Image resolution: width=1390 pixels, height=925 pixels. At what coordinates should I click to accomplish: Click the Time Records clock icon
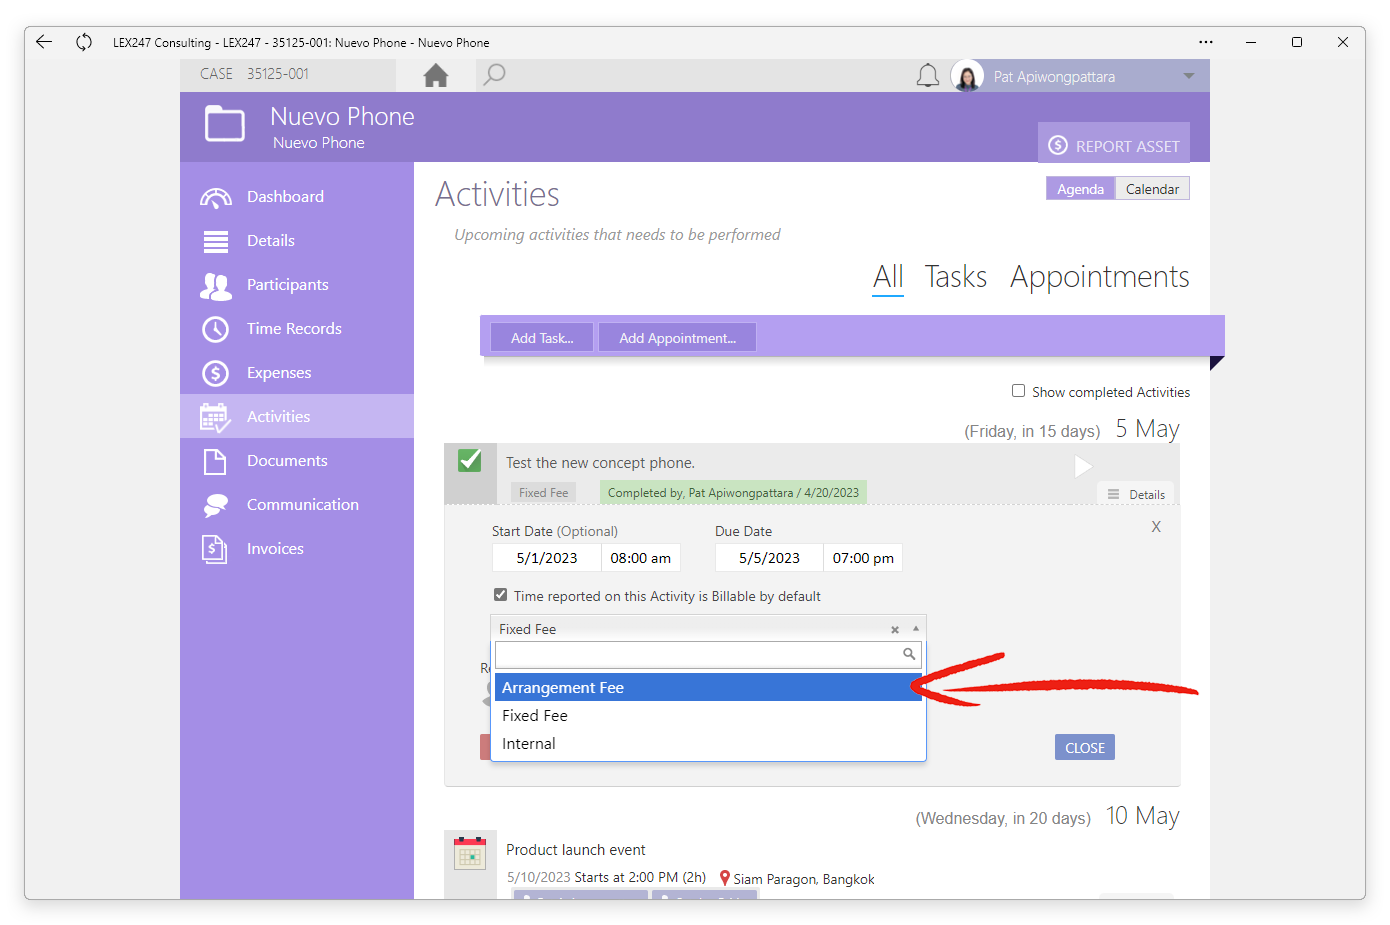tap(215, 329)
